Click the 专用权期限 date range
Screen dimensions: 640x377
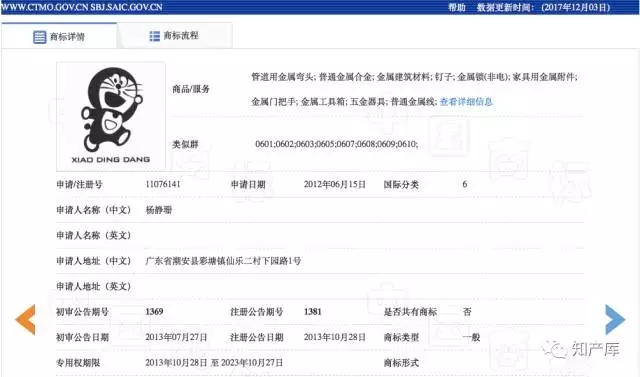pos(214,363)
